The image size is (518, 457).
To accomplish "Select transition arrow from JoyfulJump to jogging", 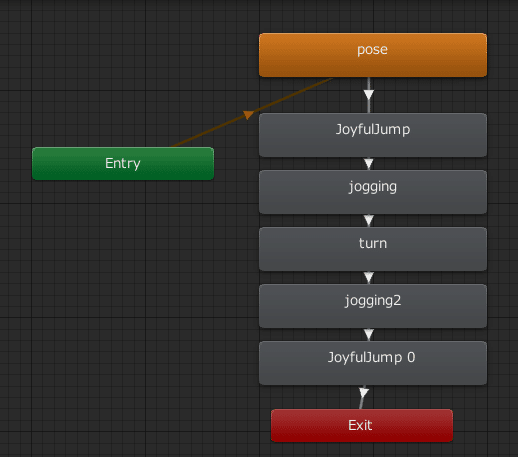I will coord(369,164).
